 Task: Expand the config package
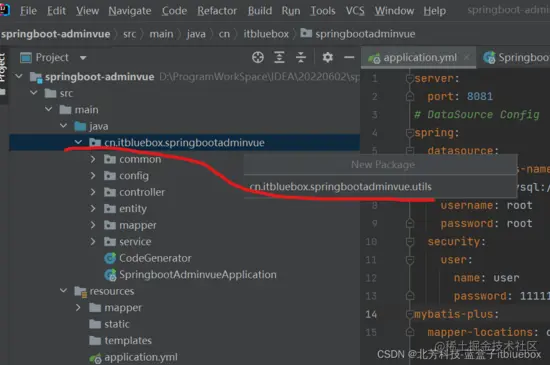pyautogui.click(x=93, y=175)
